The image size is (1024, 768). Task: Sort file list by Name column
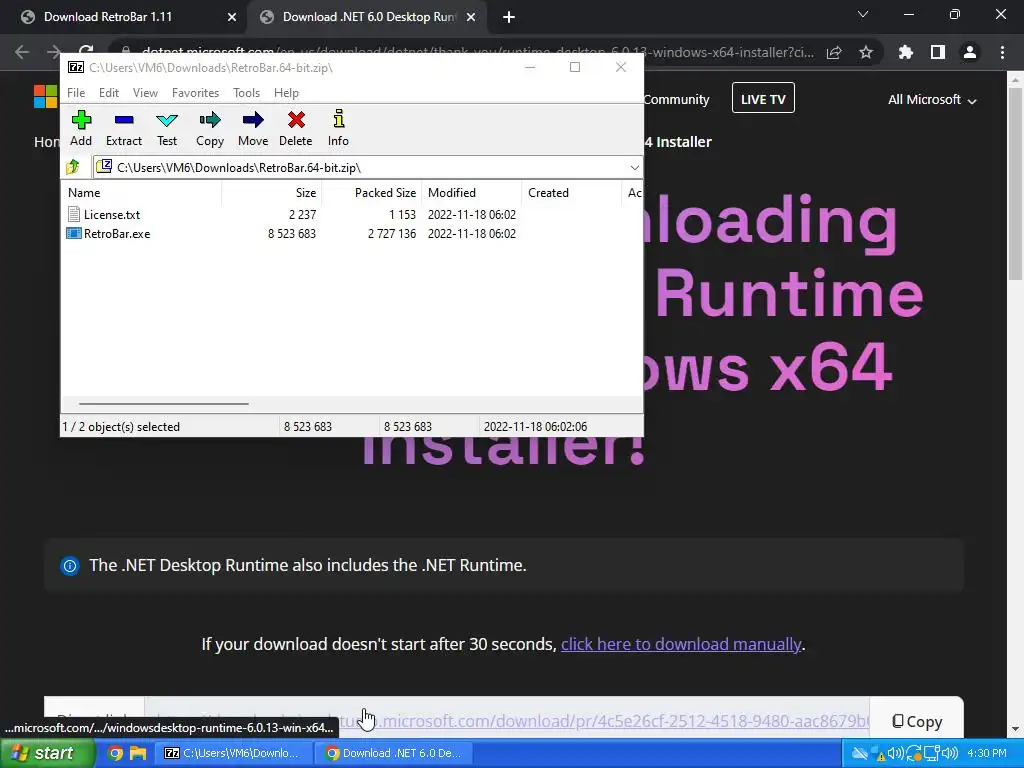pos(142,193)
